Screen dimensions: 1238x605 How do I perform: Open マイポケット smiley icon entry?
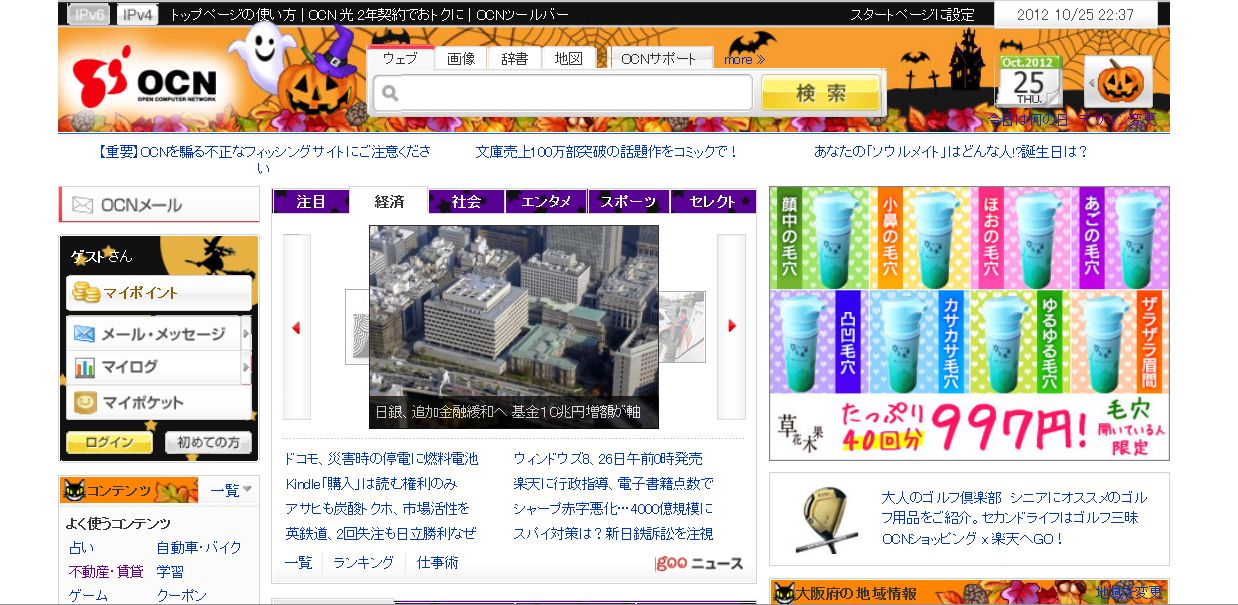159,402
